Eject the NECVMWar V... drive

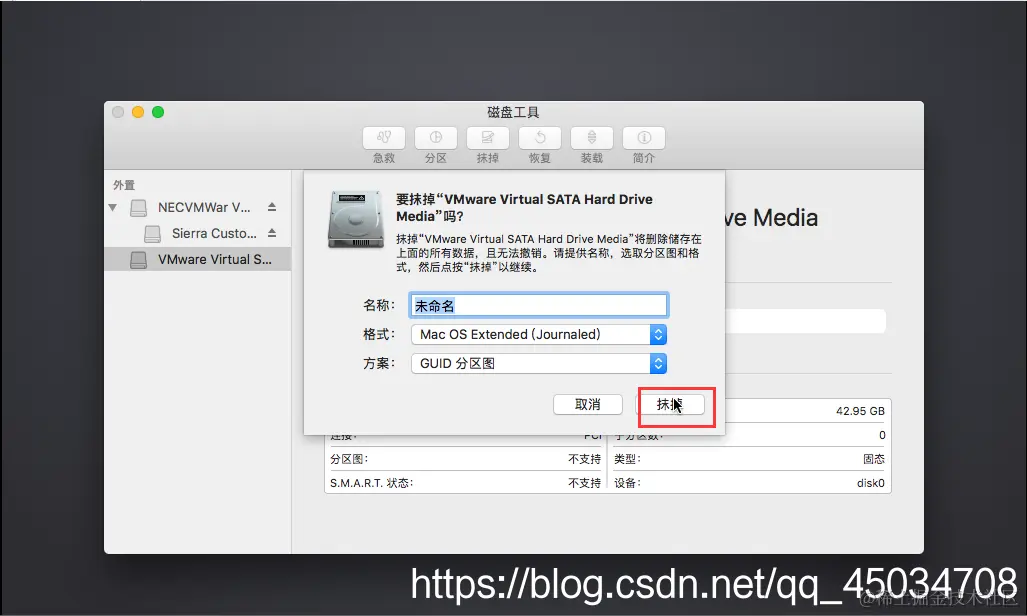[272, 207]
